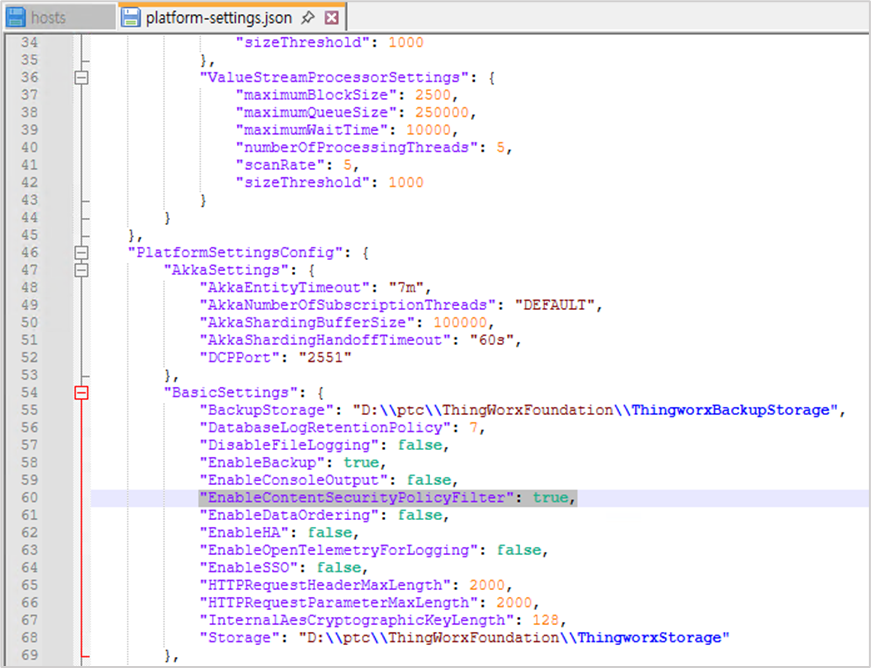Click the "60s" value of AkkaShardingHandoffTimeout
Image resolution: width=871 pixels, height=668 pixels.
click(x=491, y=340)
